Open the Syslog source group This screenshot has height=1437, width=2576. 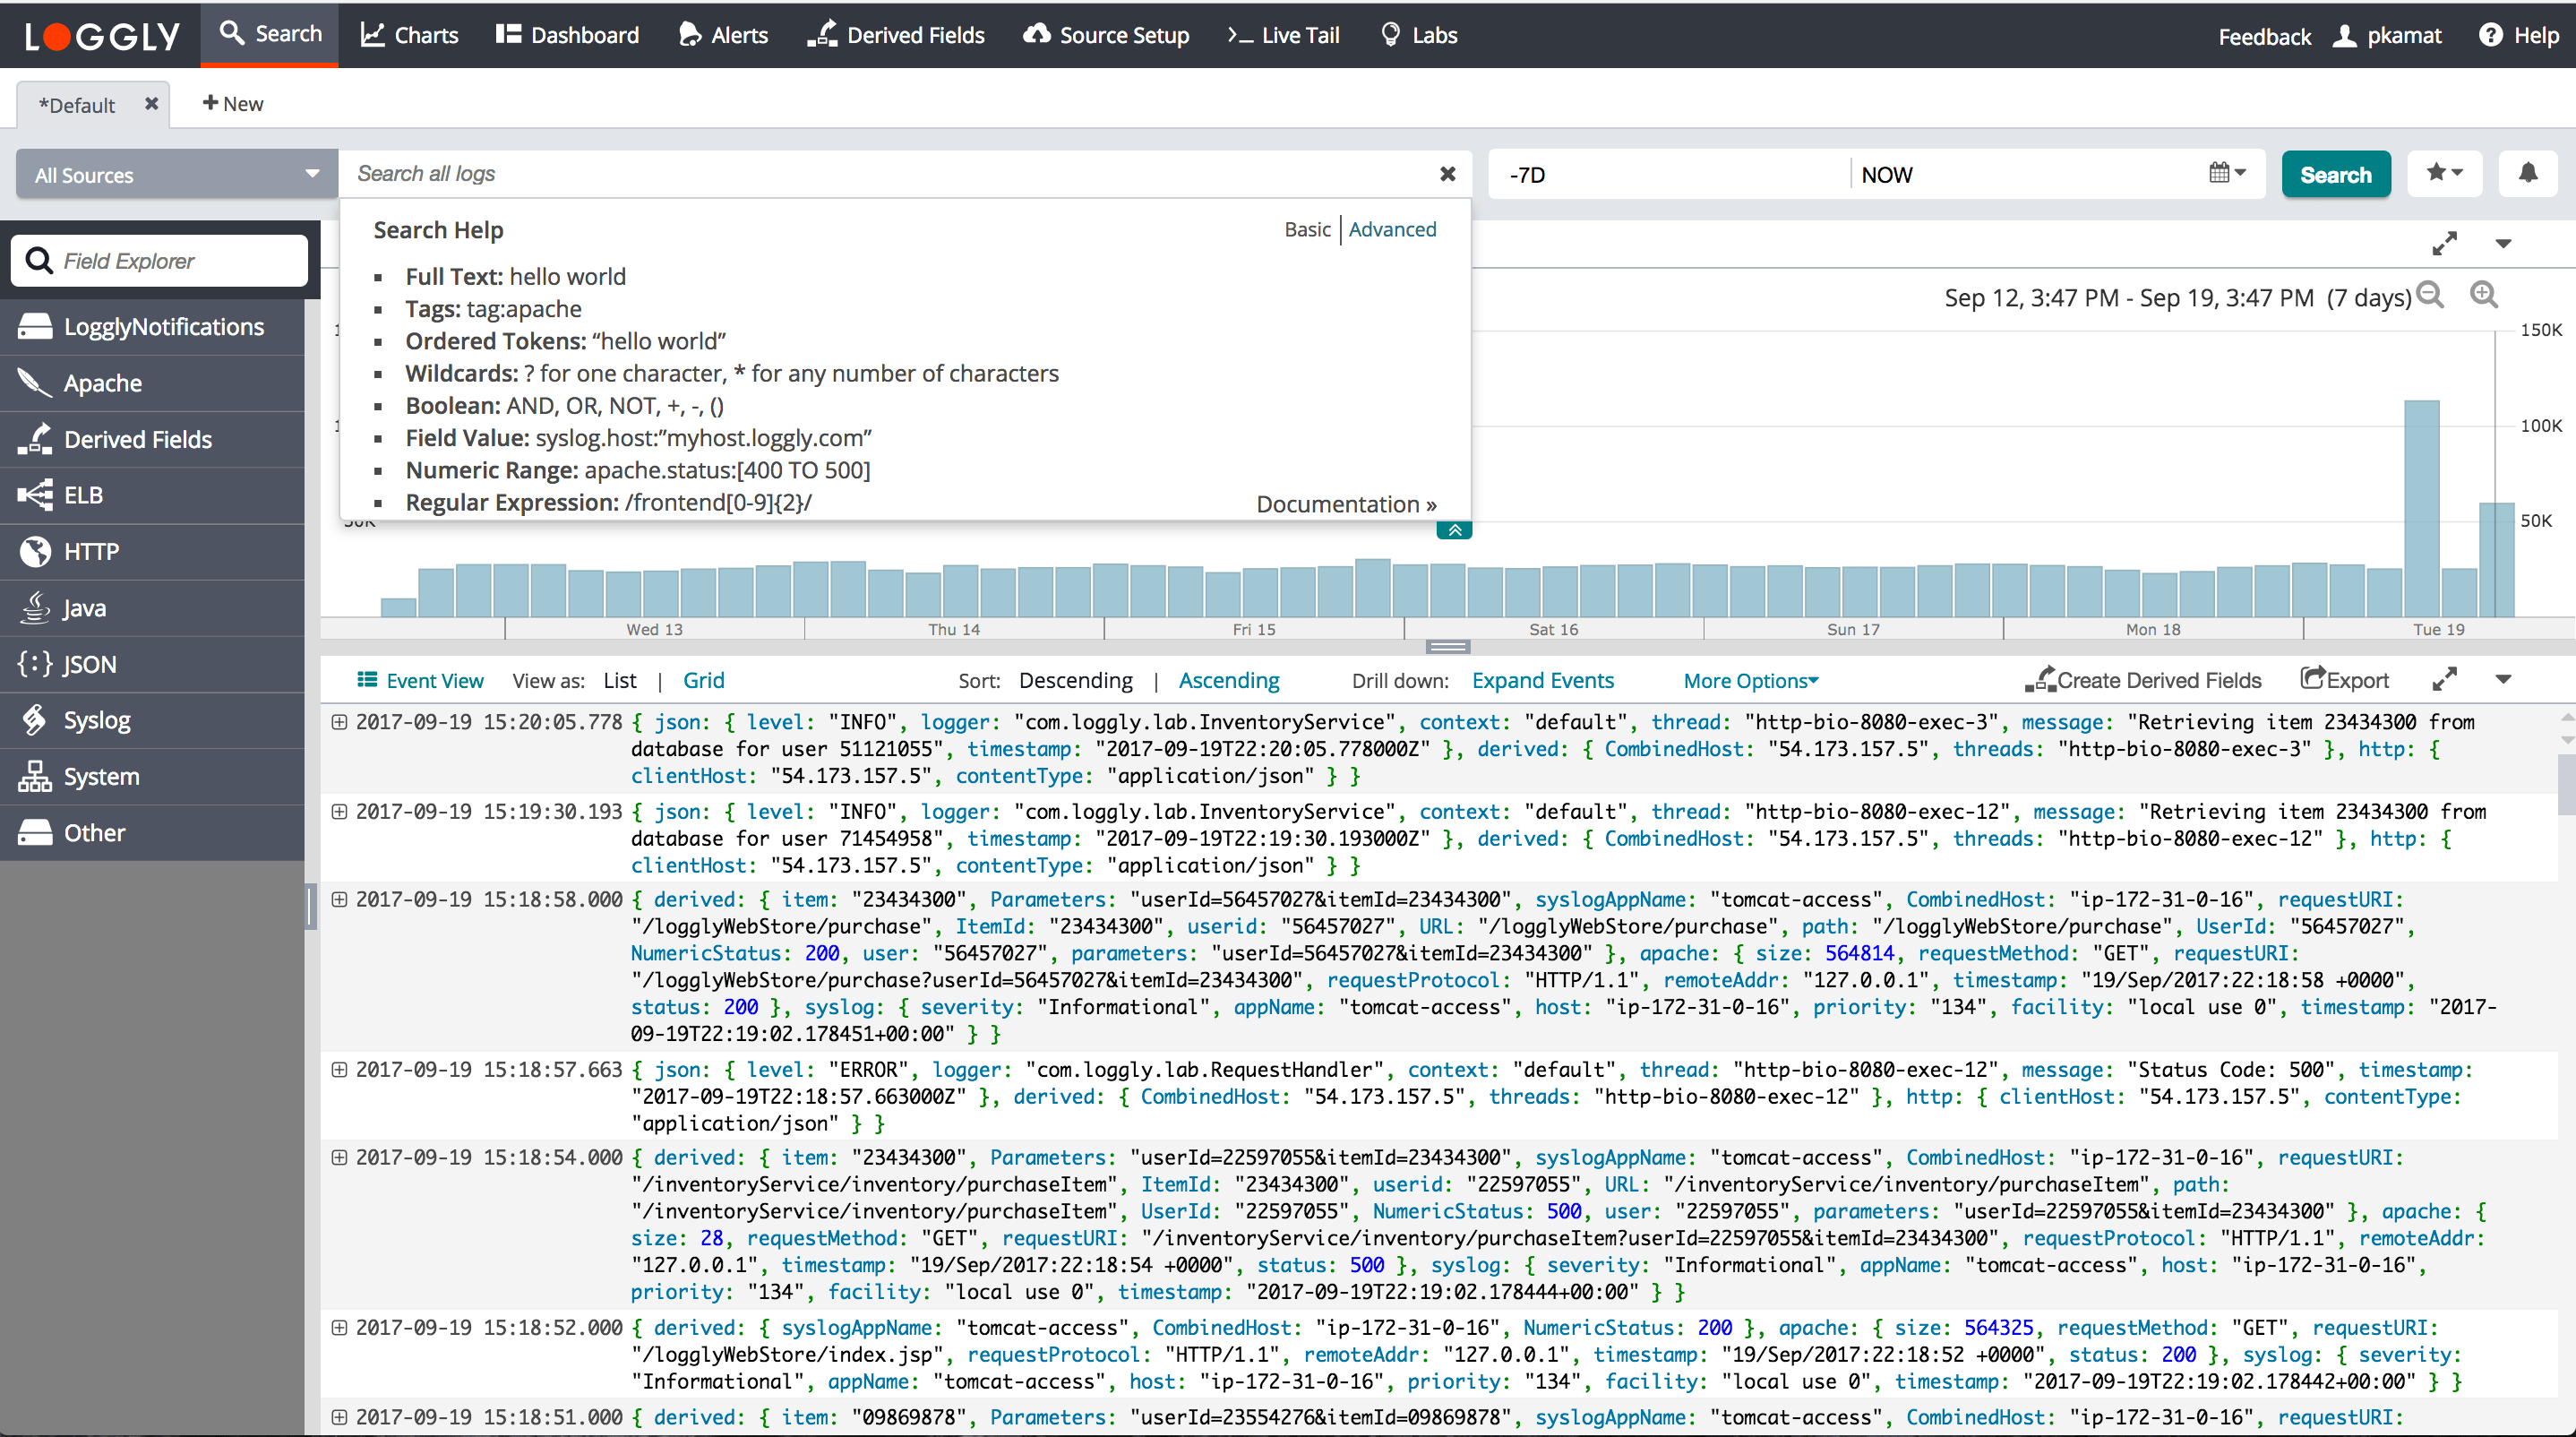[x=96, y=719]
